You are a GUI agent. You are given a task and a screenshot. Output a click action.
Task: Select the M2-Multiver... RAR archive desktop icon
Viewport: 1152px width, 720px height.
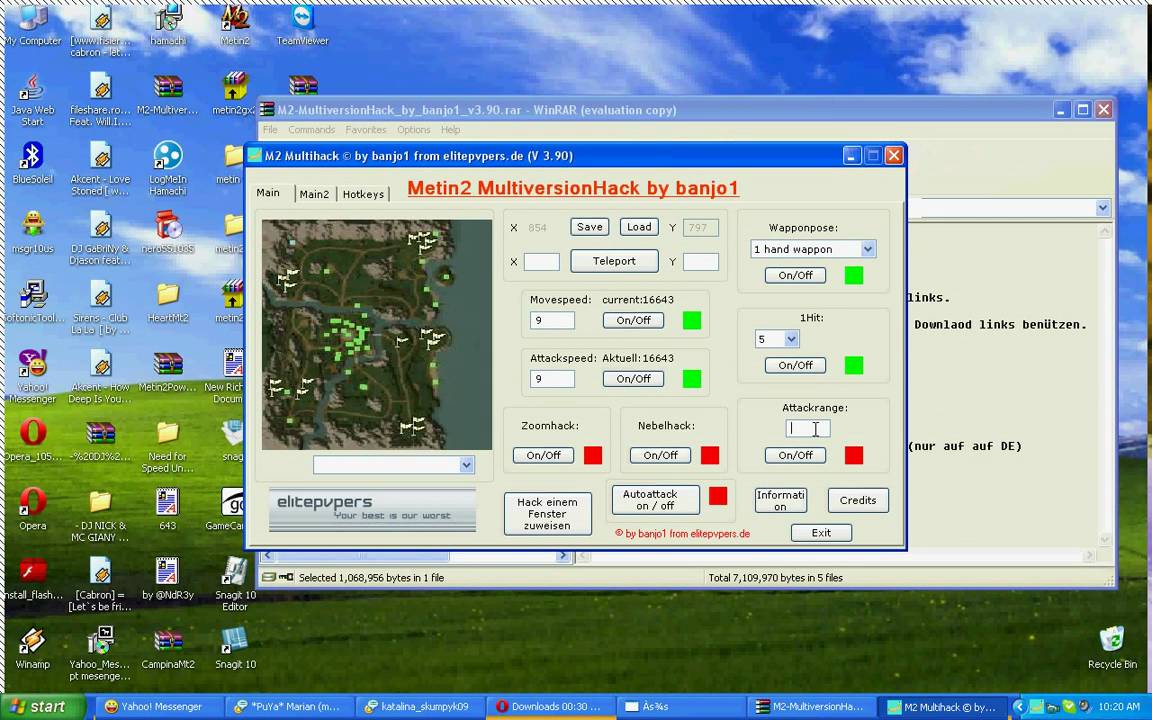[x=168, y=93]
